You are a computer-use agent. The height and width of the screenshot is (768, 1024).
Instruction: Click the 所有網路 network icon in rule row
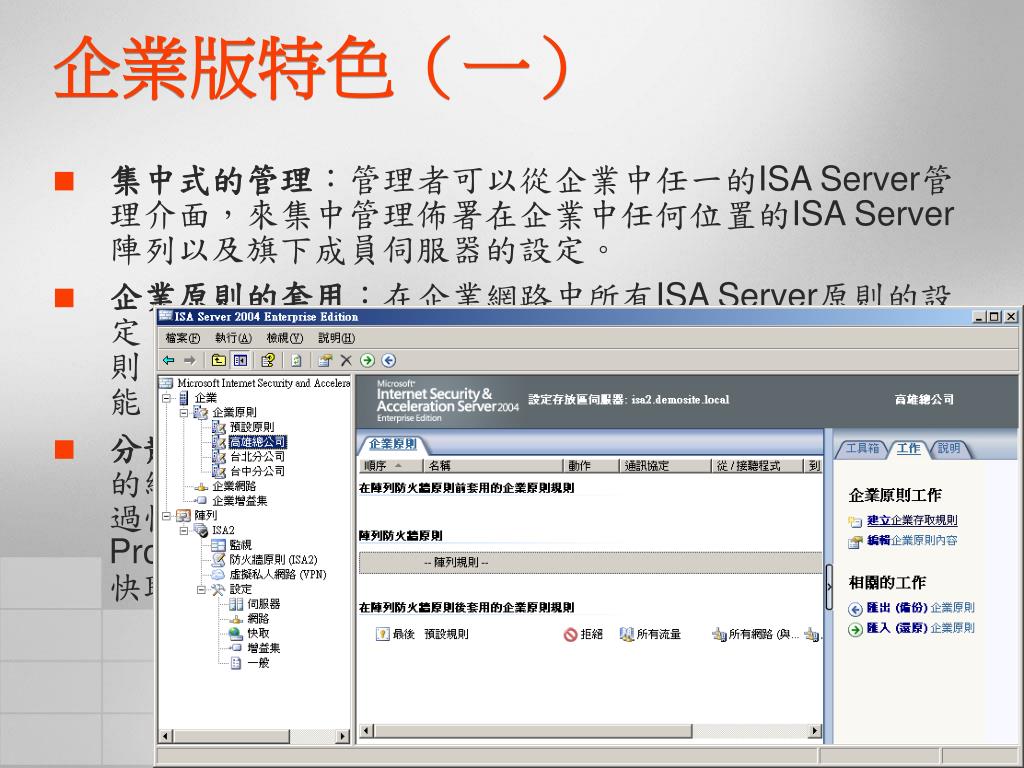click(x=719, y=634)
